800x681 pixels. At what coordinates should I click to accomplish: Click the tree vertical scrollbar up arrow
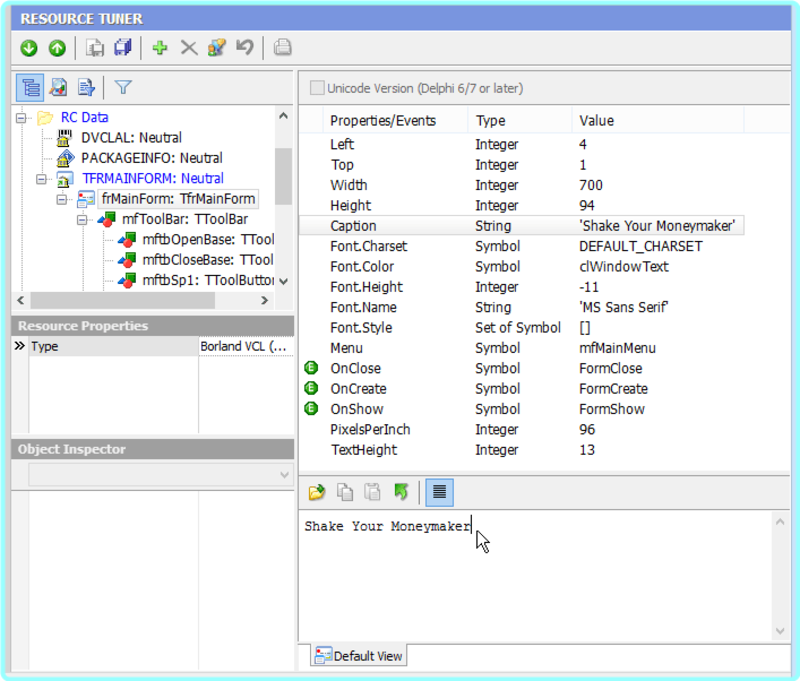click(284, 116)
